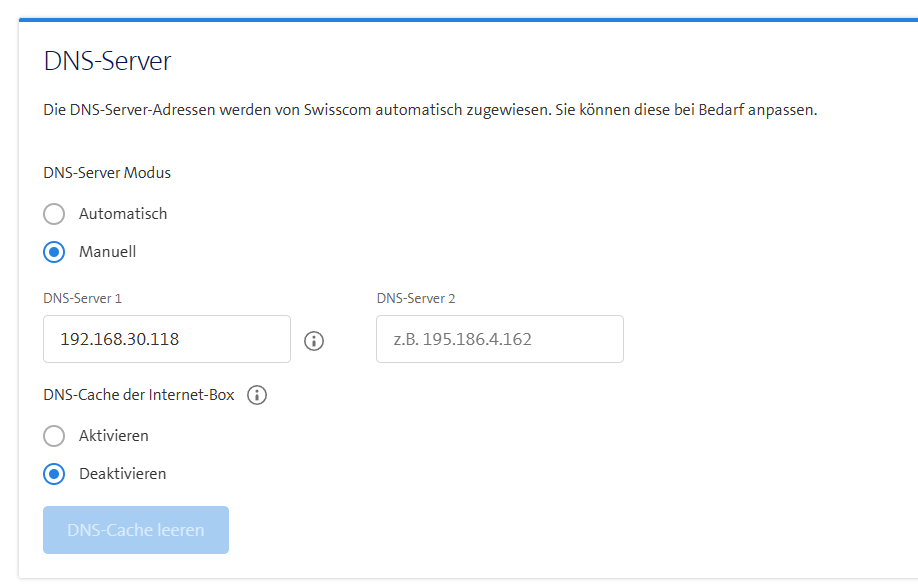The height and width of the screenshot is (587, 918).
Task: Click the 'DNS-Cache der Internet-Box' label text
Action: point(139,395)
